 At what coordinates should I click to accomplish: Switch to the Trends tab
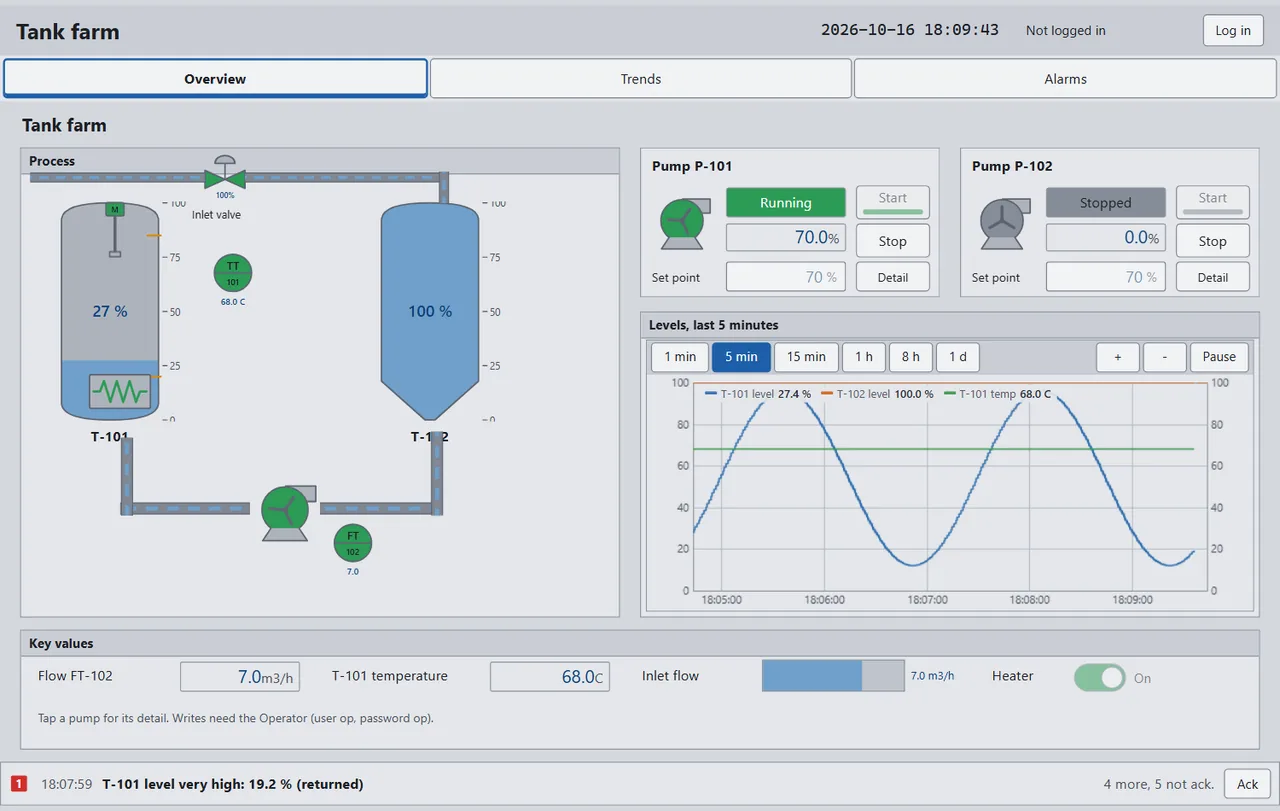641,79
